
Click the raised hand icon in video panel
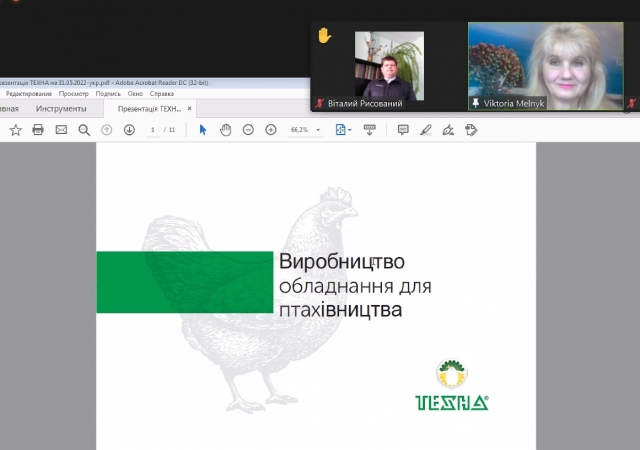tap(324, 36)
